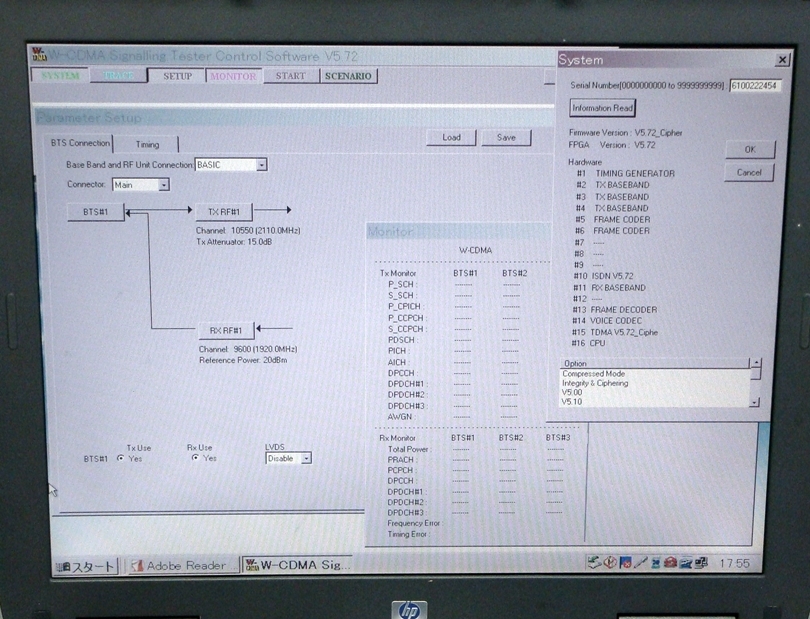Viewport: 810px width, 619px height.
Task: Confirm the System dialog with OK
Action: coord(750,149)
